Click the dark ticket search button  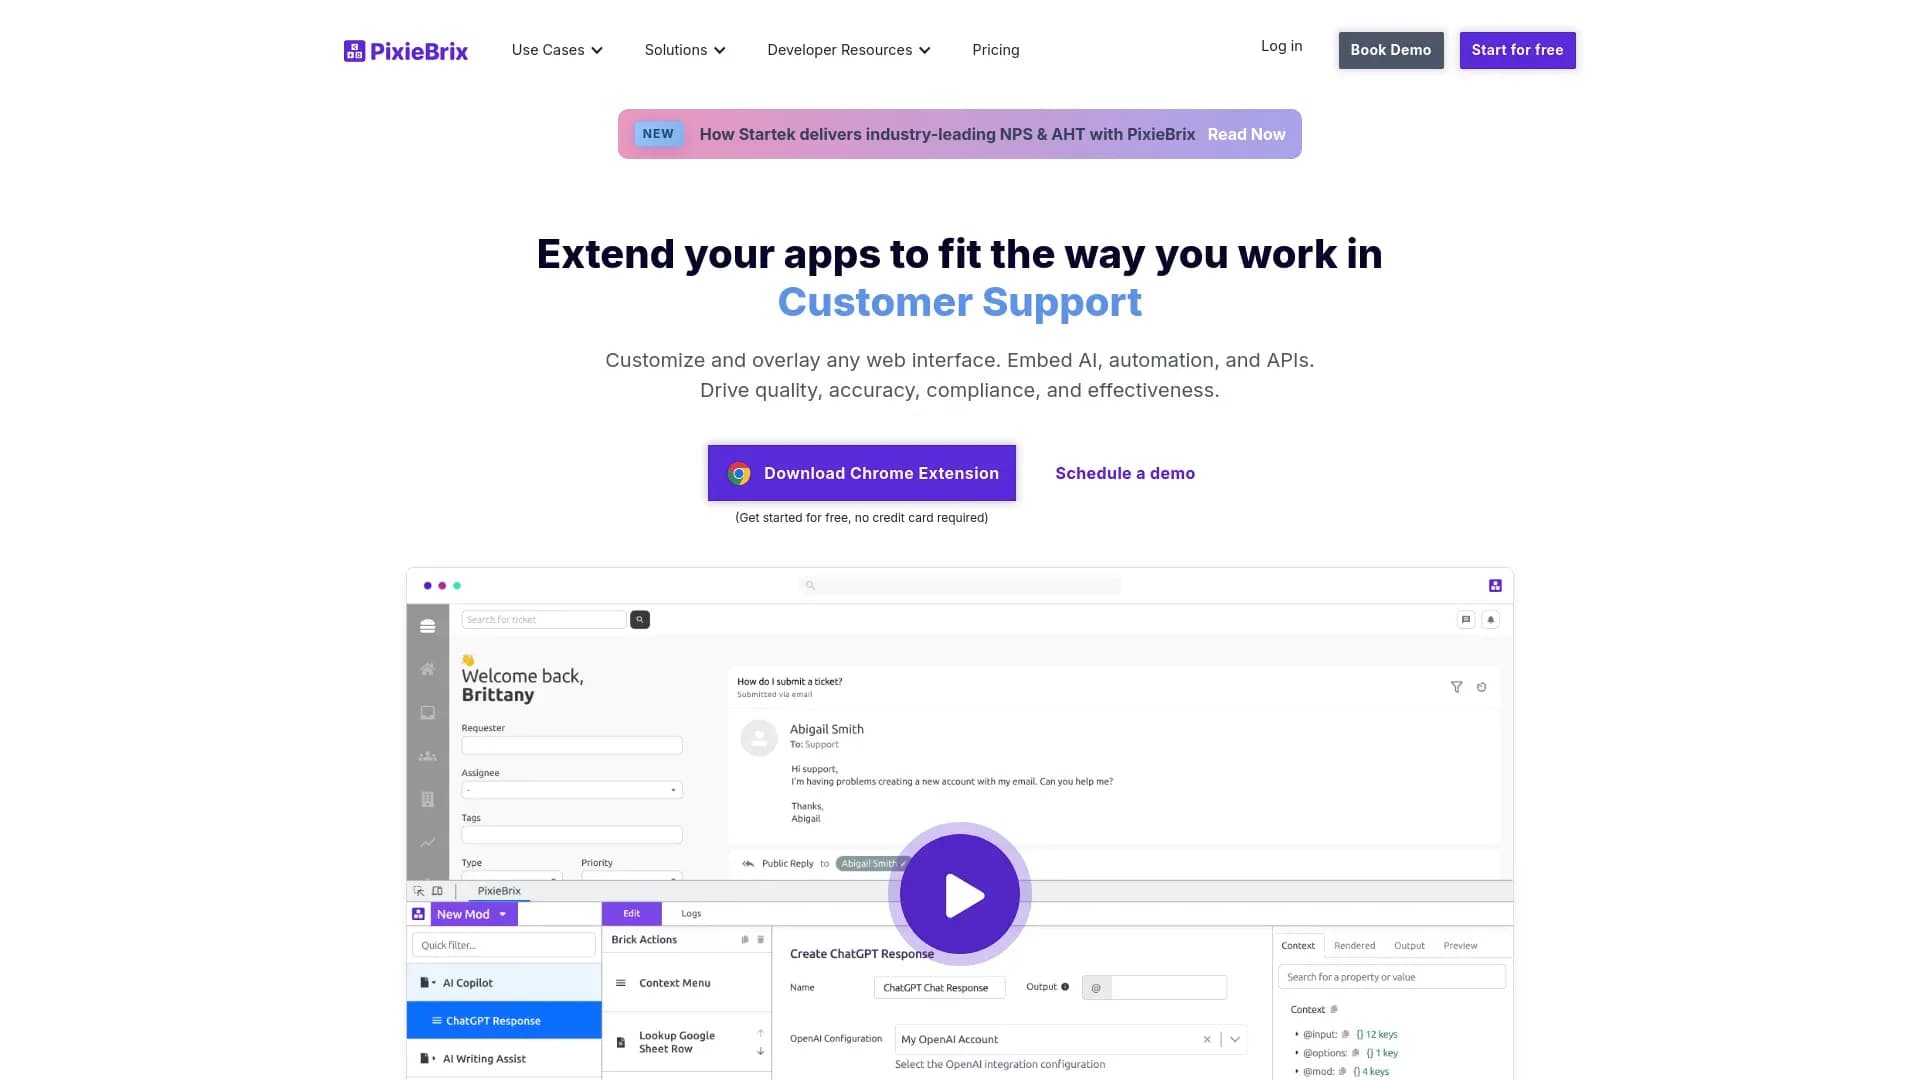640,620
